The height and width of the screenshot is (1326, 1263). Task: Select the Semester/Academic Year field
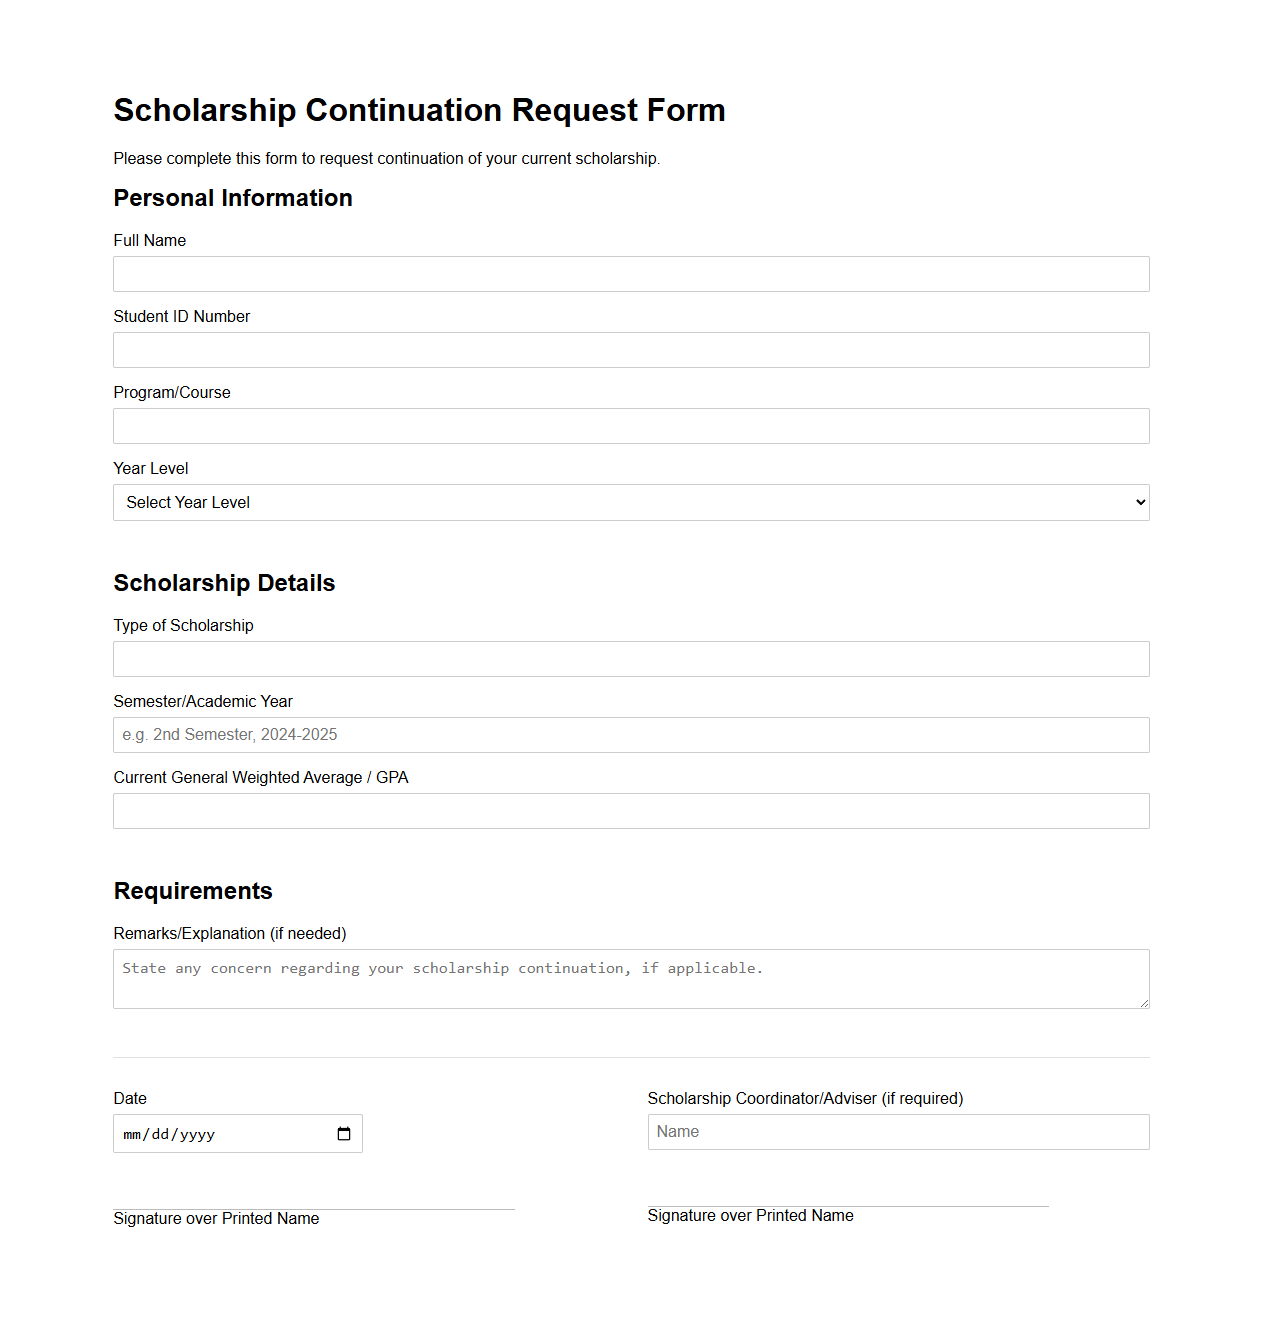point(630,734)
